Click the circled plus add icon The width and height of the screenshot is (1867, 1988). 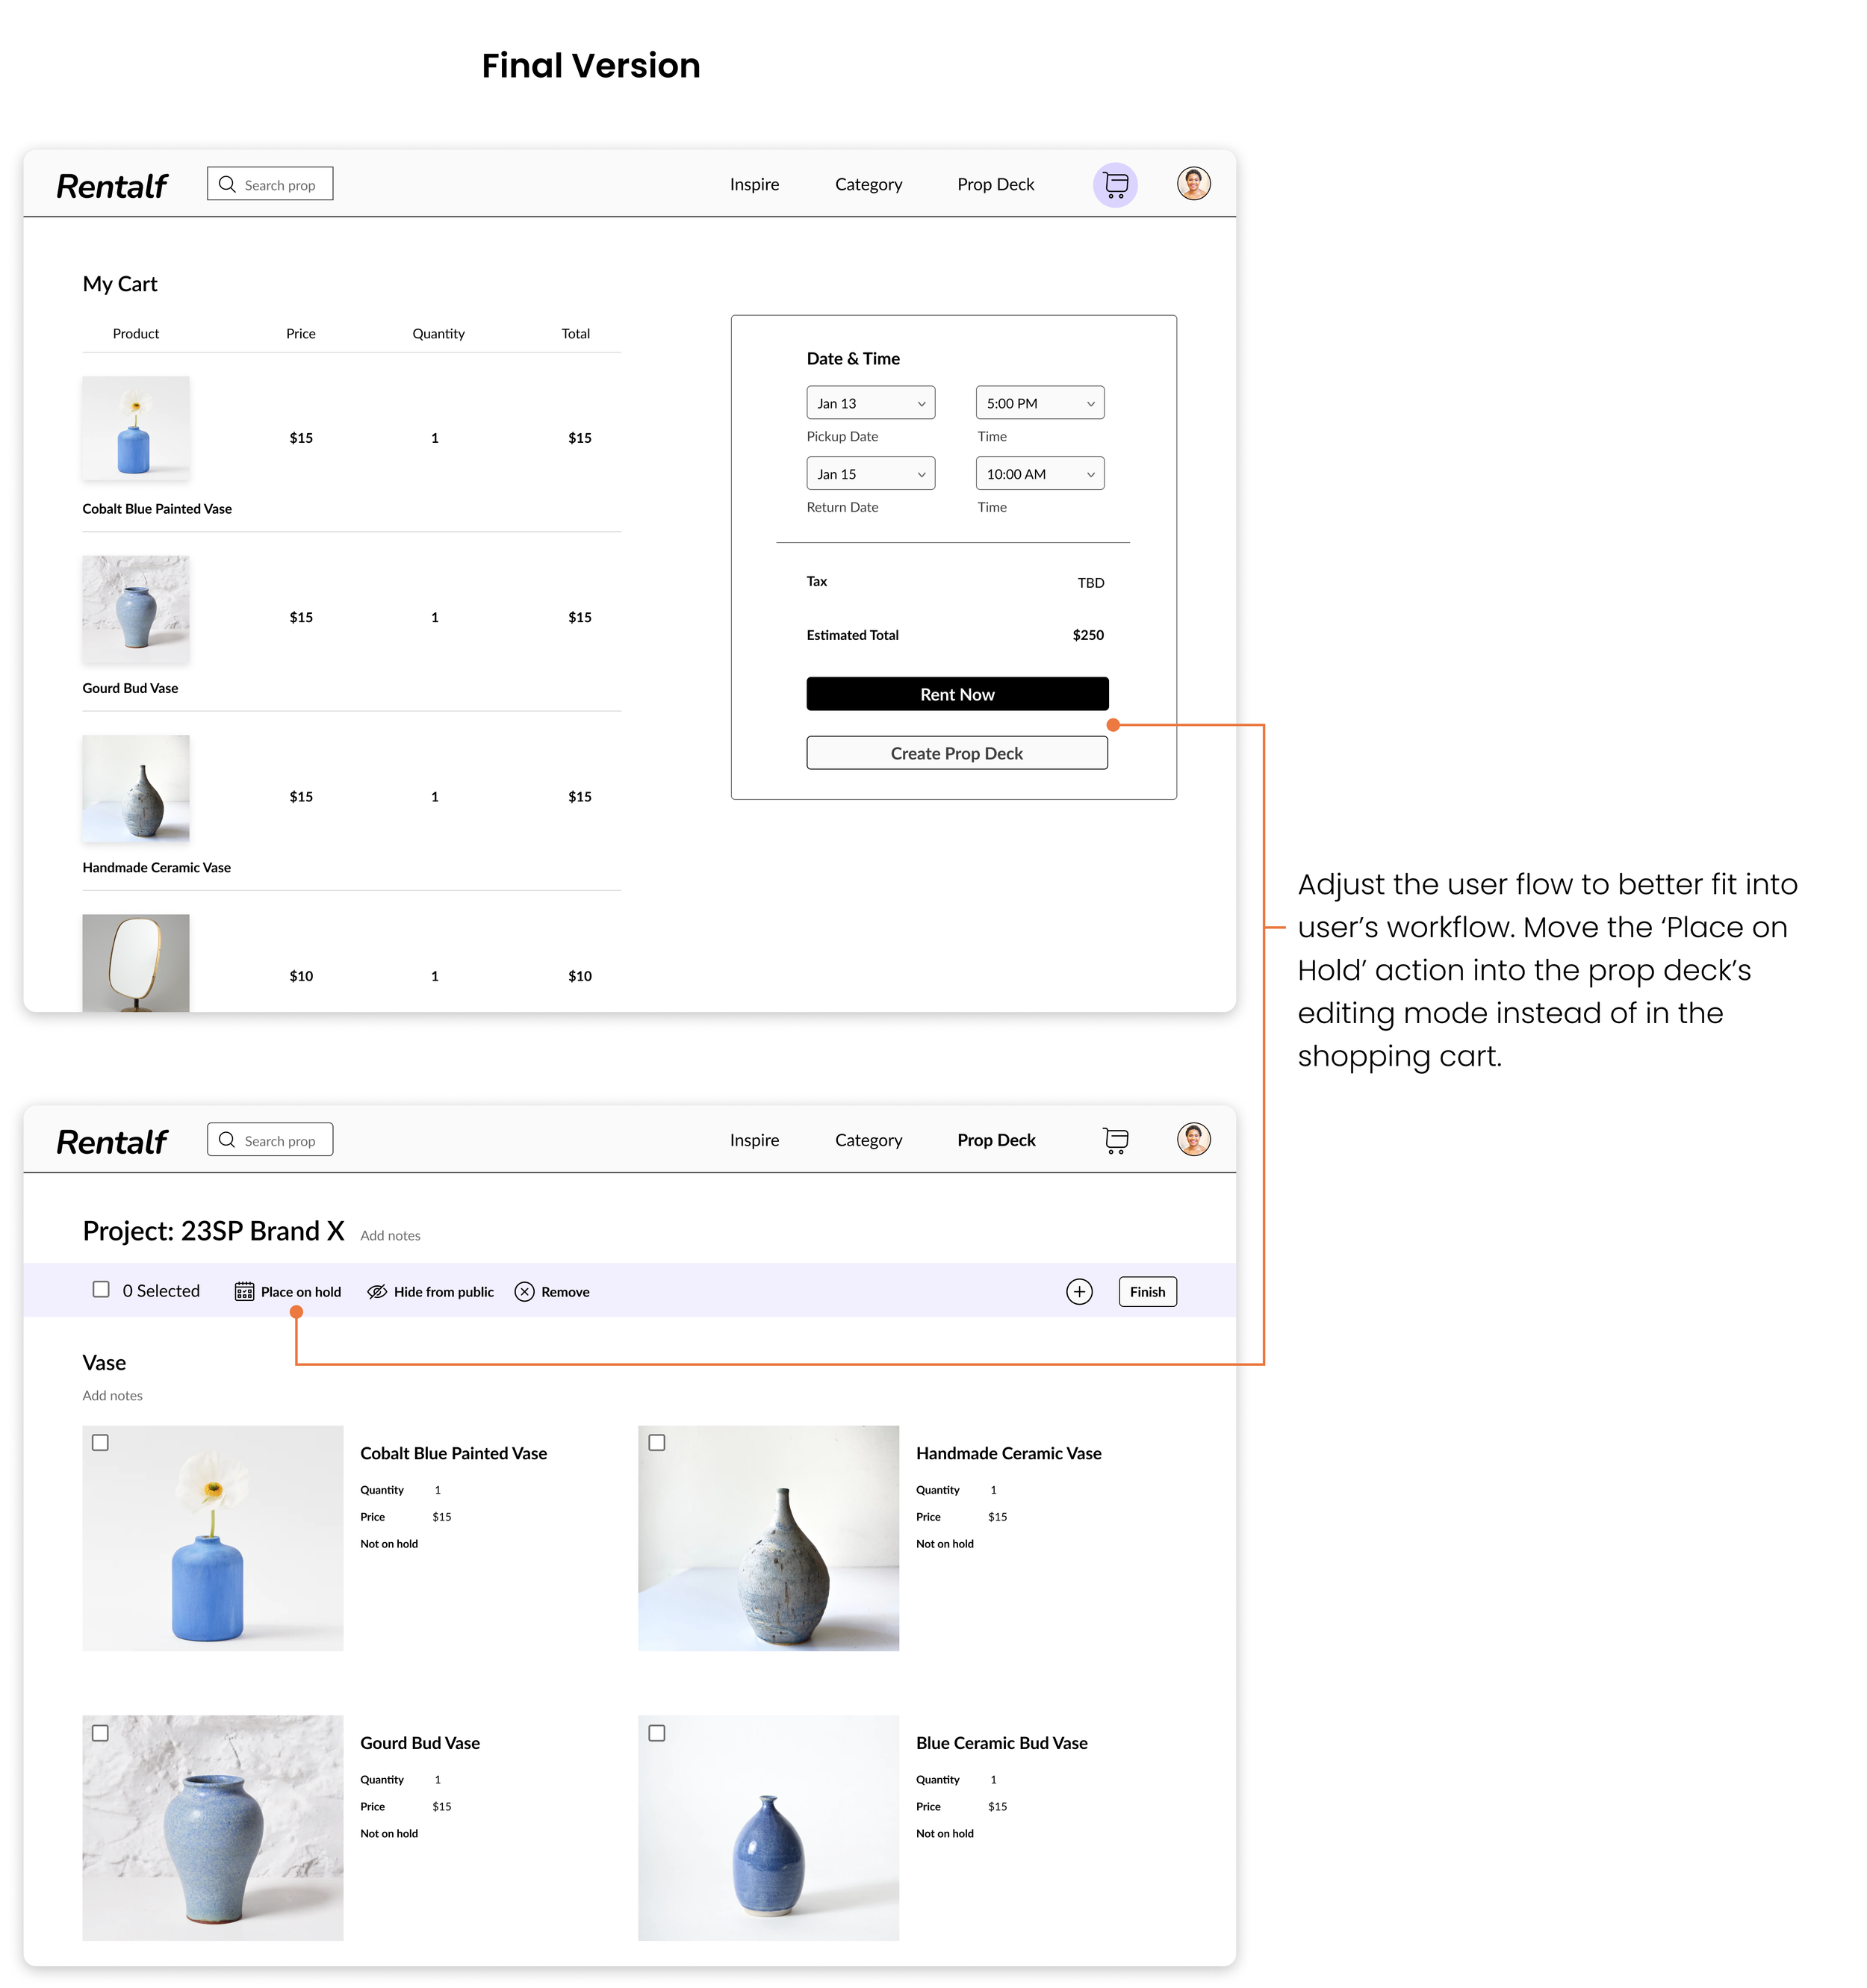pos(1079,1292)
